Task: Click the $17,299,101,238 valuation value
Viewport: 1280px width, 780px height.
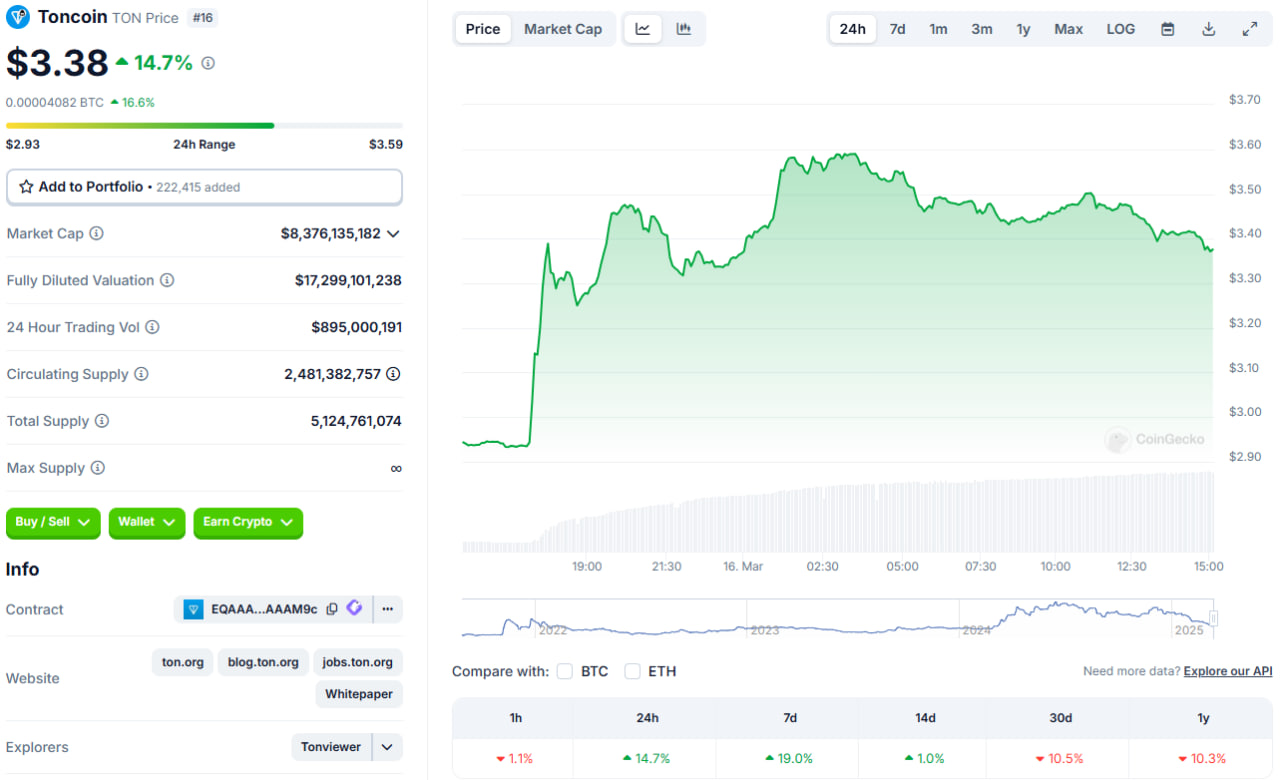Action: click(x=348, y=281)
